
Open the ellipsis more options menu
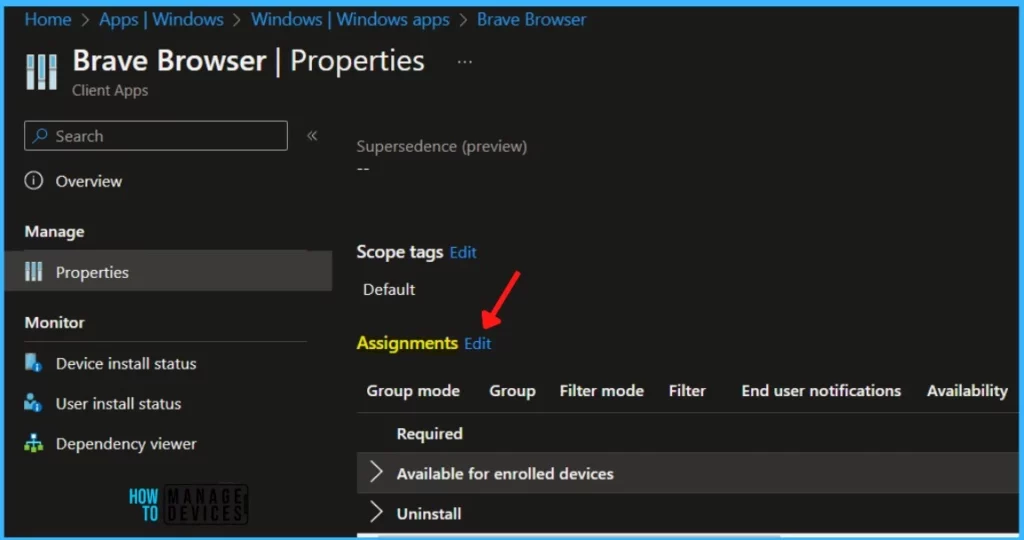(x=464, y=62)
